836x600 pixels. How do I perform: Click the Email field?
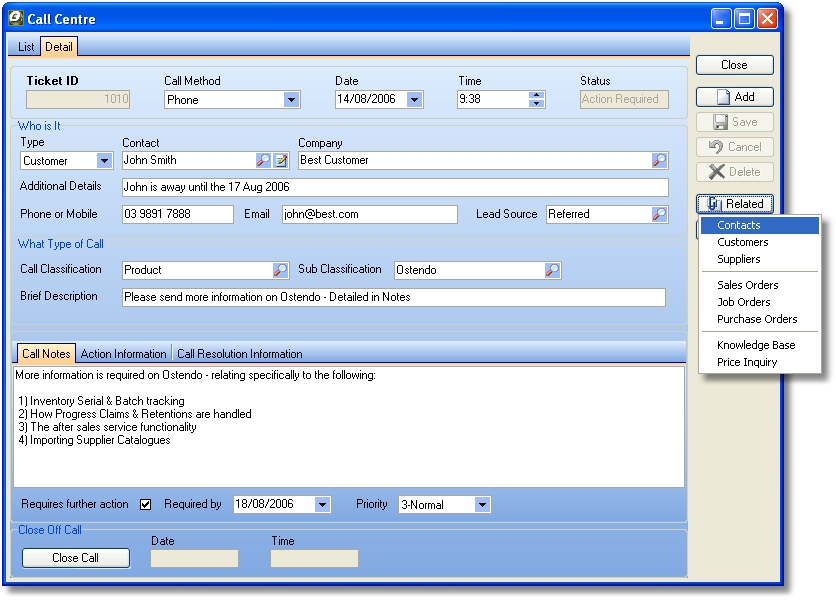coord(369,214)
